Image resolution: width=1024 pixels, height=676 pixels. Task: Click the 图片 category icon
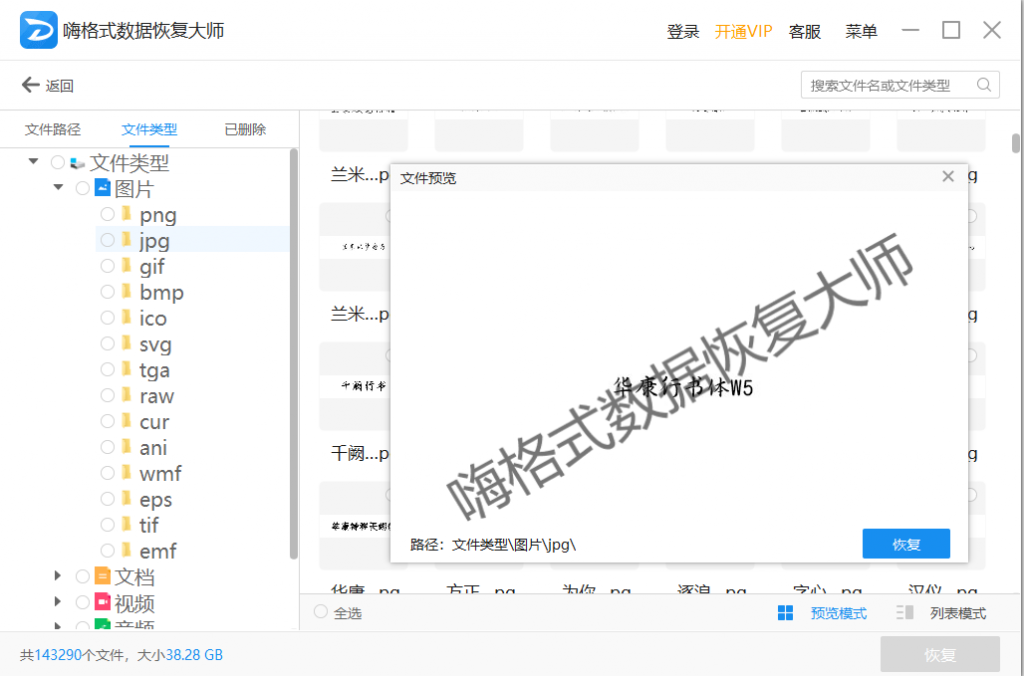(103, 188)
